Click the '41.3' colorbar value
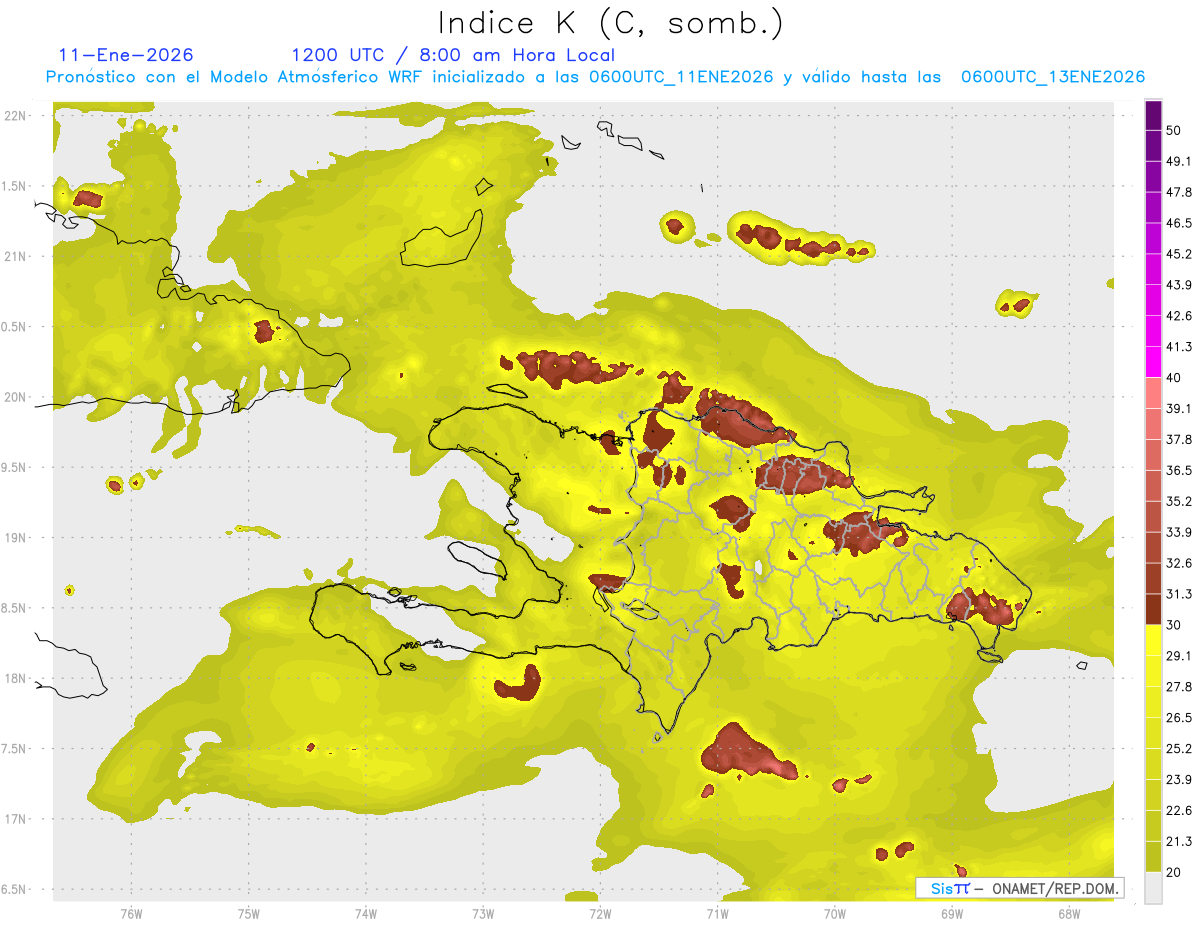The image size is (1200, 927). coord(1179,347)
